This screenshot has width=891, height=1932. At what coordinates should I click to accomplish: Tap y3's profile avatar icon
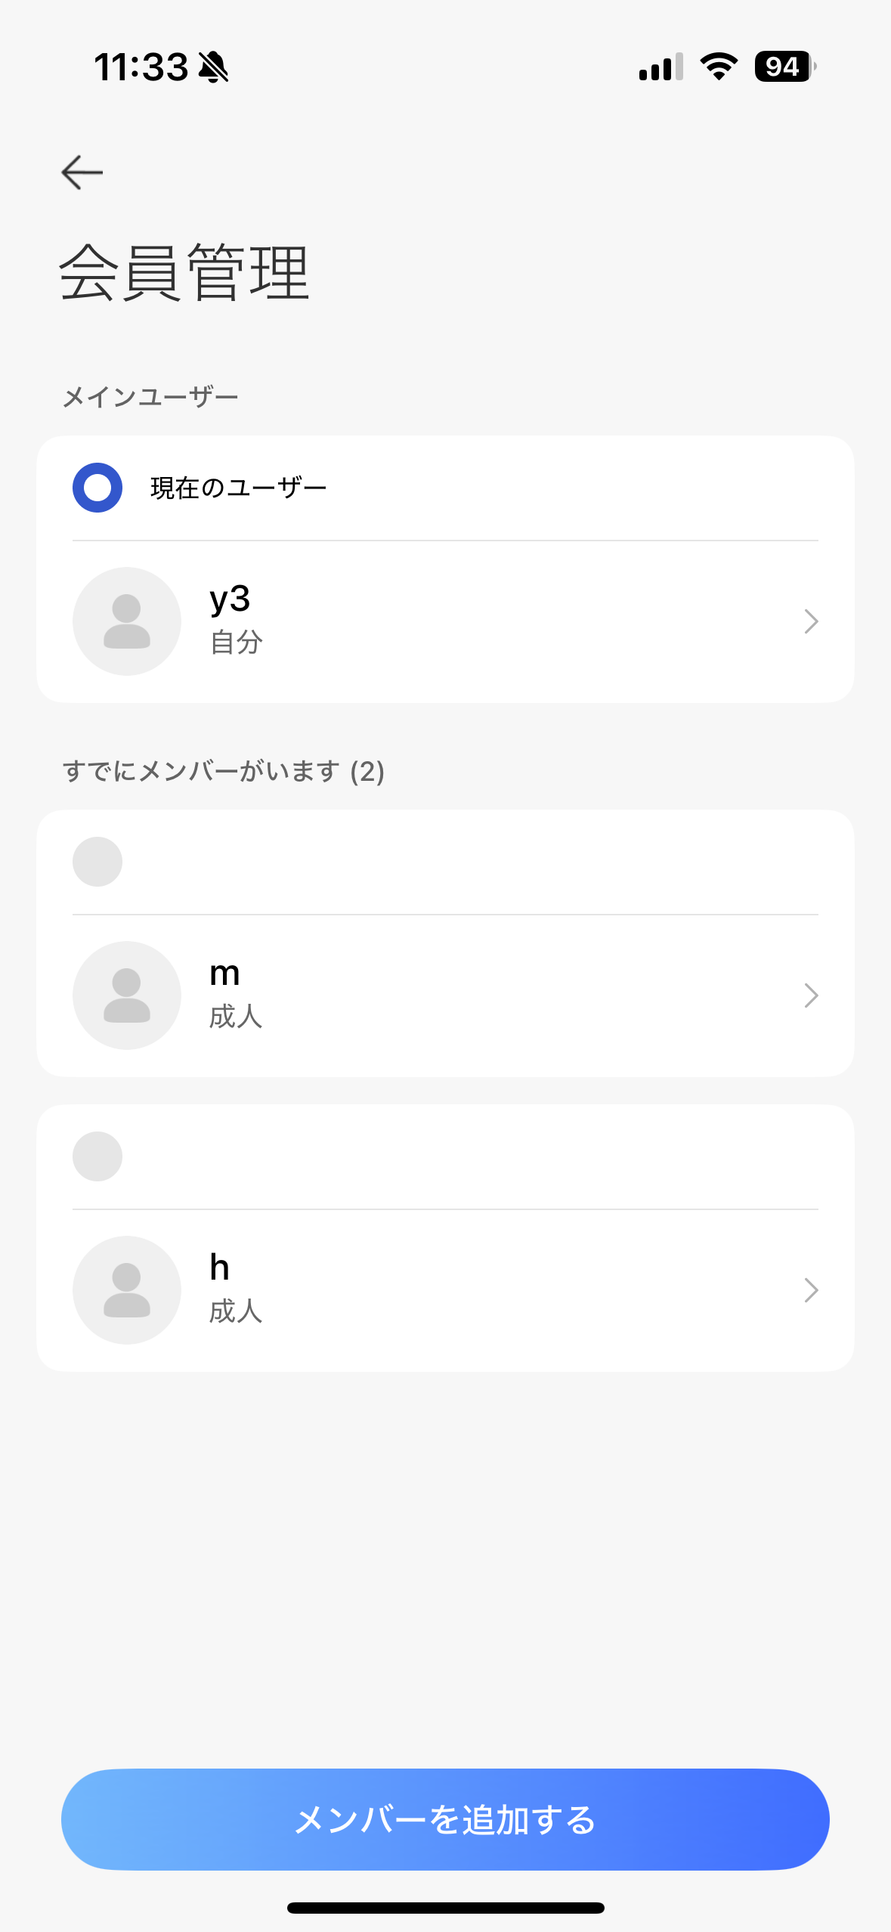point(127,621)
